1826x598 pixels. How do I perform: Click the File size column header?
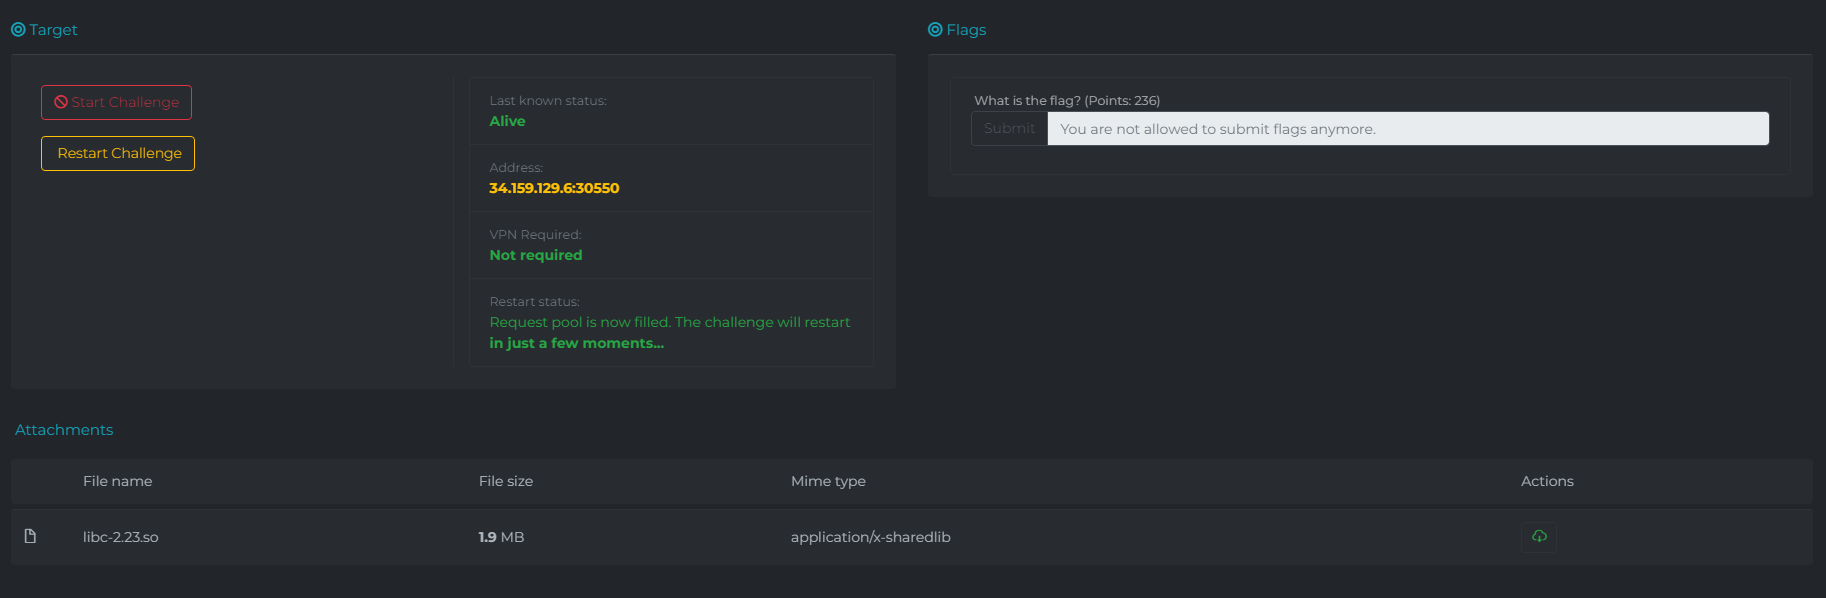[505, 481]
